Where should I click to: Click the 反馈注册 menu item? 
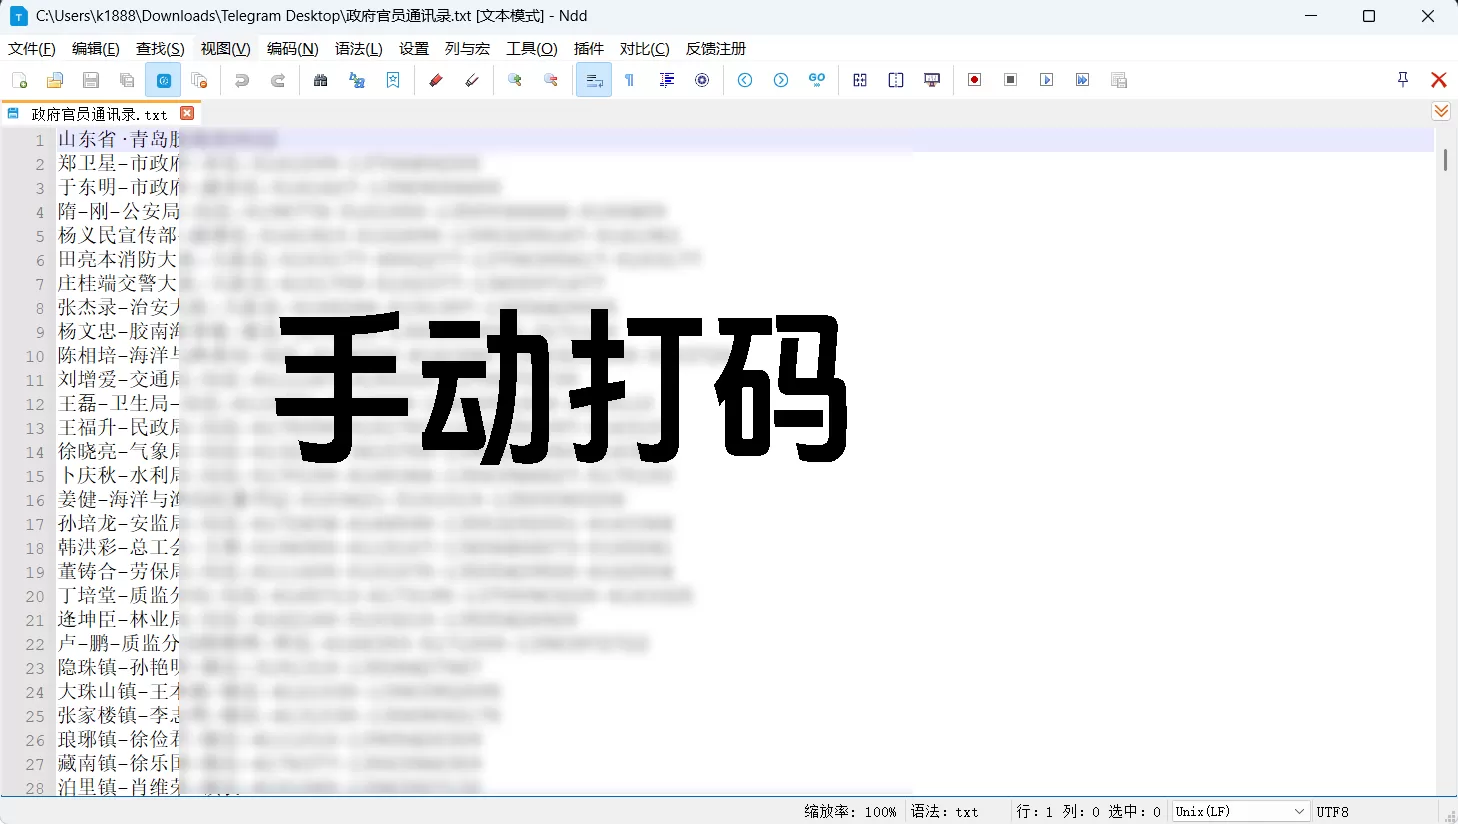[715, 48]
